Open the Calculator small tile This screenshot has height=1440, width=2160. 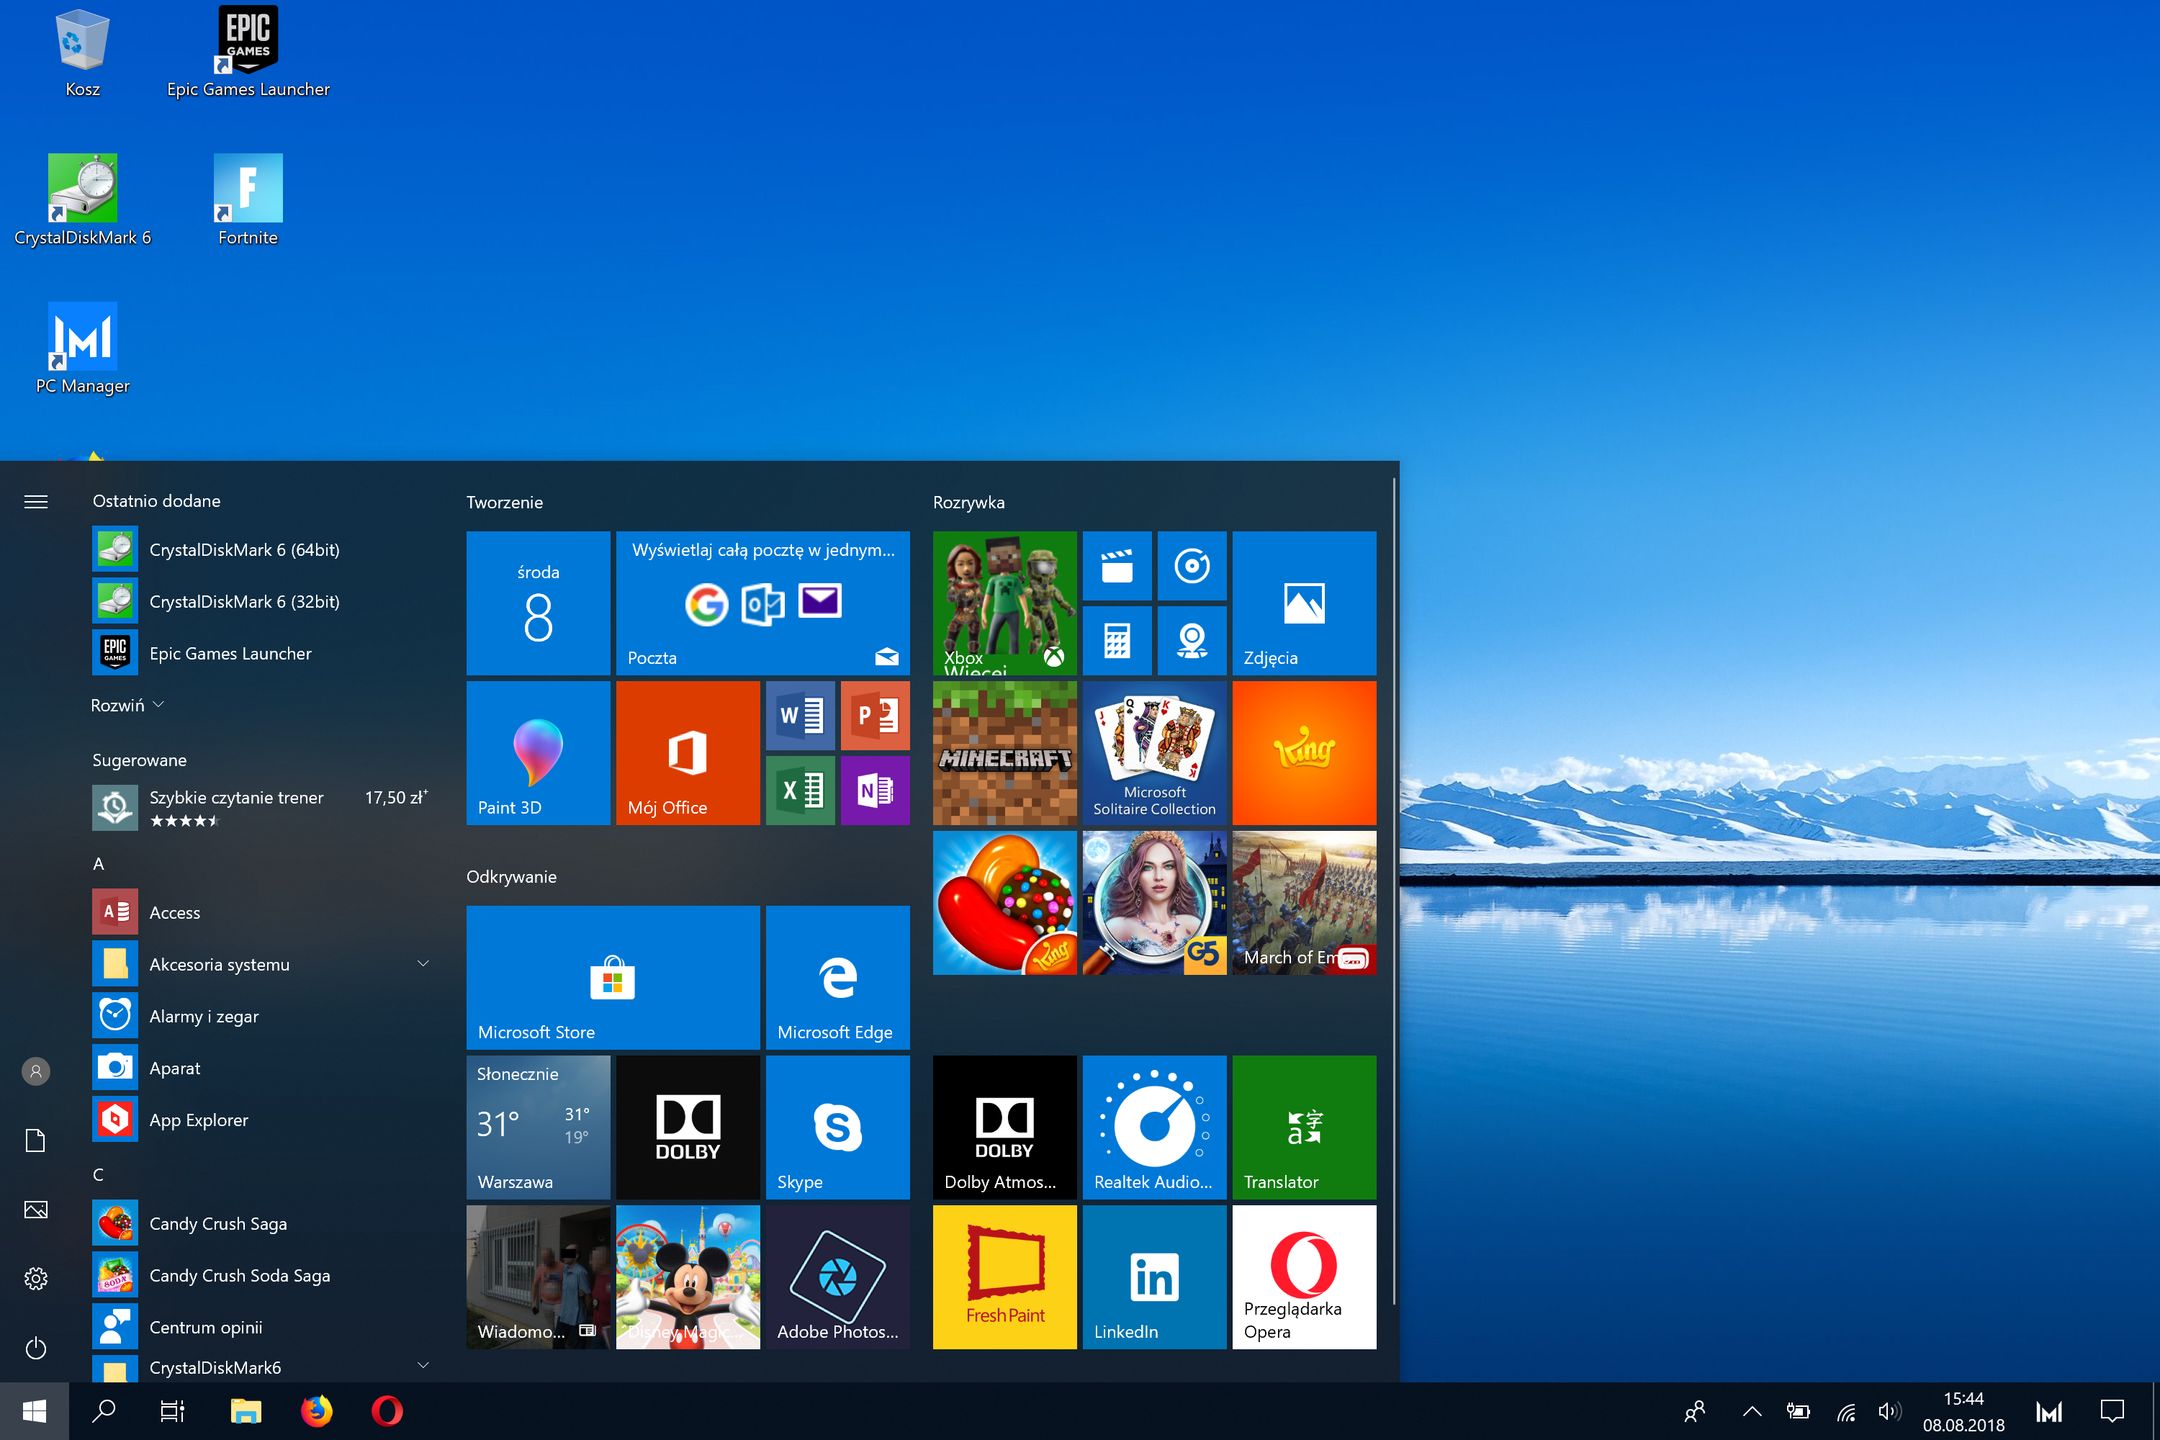pyautogui.click(x=1117, y=640)
